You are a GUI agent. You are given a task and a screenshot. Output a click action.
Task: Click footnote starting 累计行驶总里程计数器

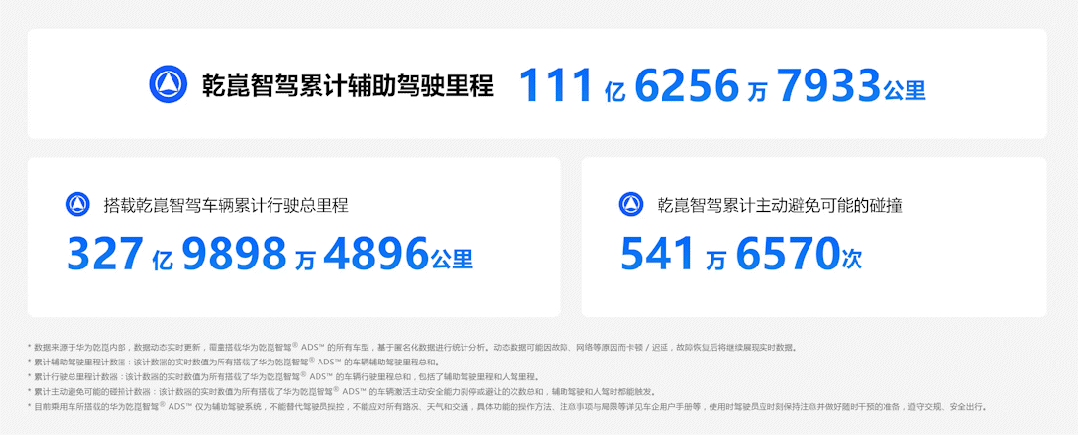tap(284, 377)
